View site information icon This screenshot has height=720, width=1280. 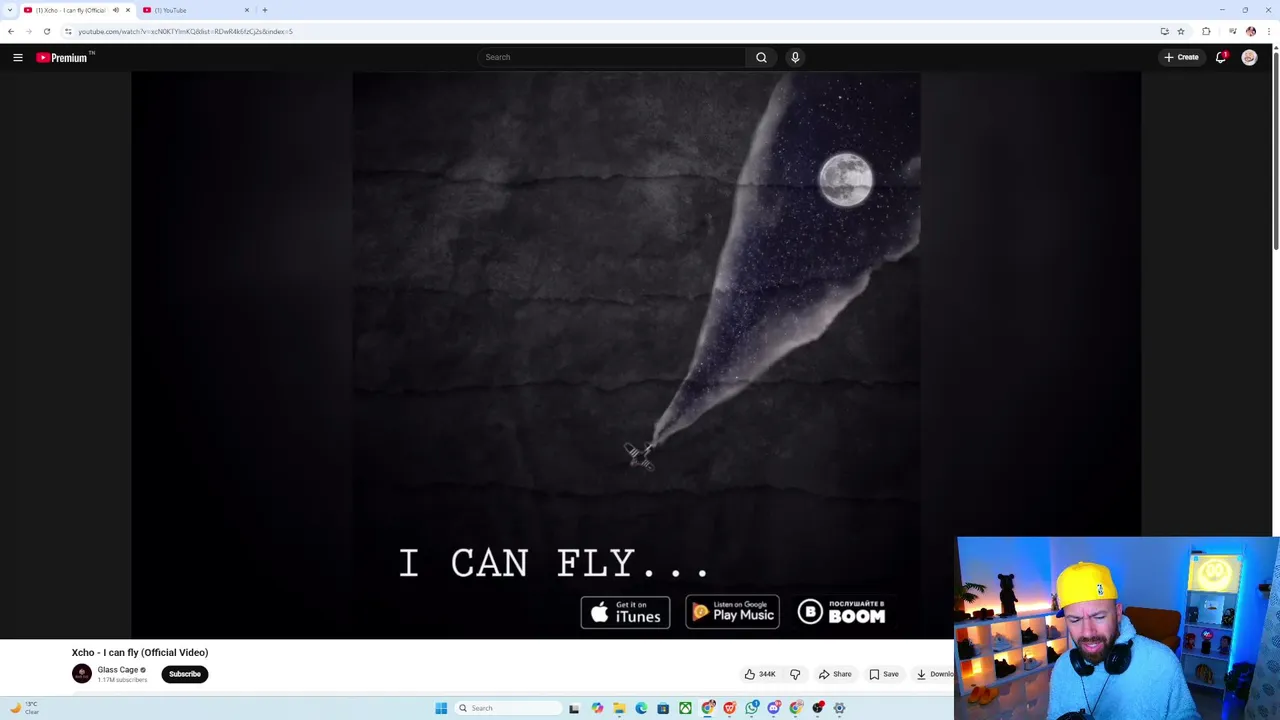pos(68,31)
